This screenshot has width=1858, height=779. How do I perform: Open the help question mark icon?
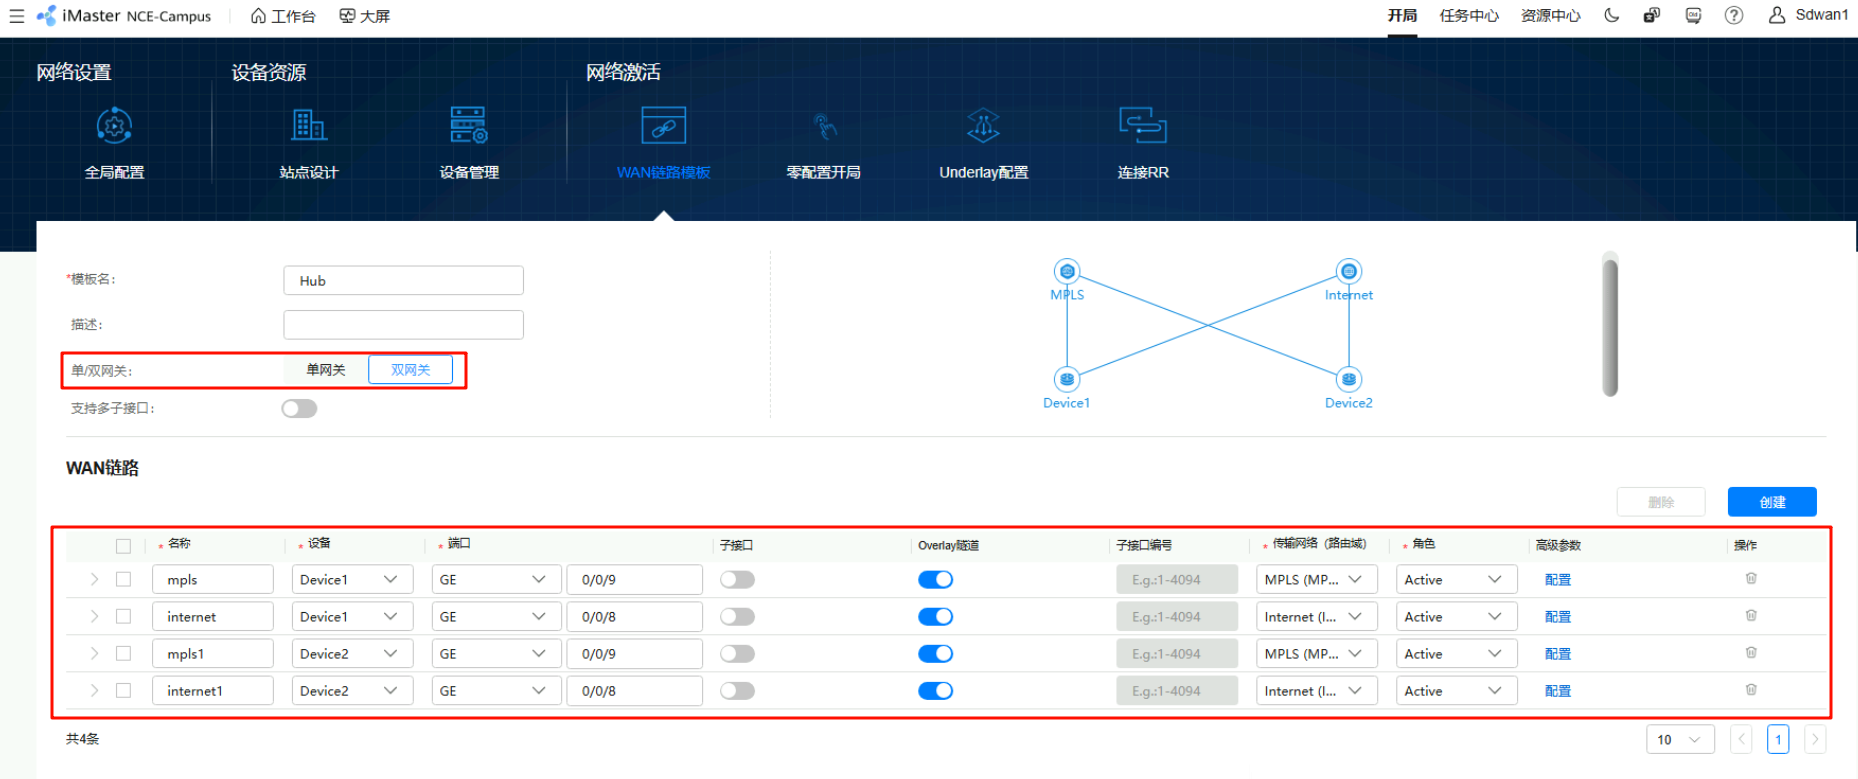pyautogui.click(x=1733, y=15)
